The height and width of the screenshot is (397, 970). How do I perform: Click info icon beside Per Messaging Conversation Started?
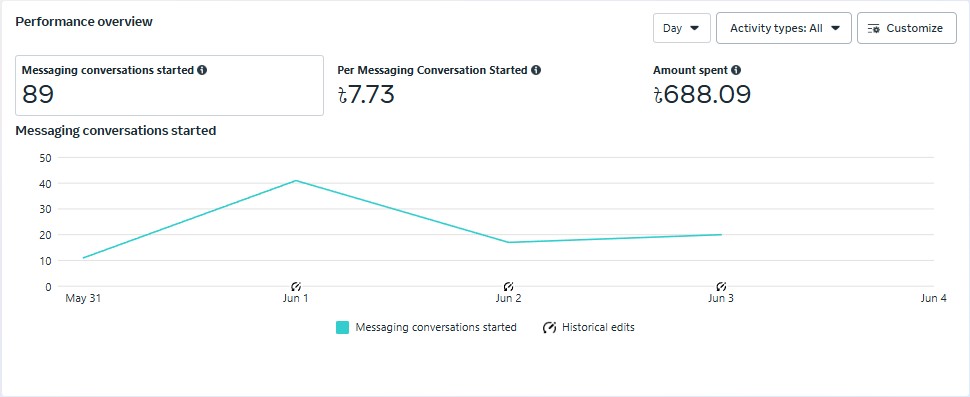pyautogui.click(x=536, y=70)
